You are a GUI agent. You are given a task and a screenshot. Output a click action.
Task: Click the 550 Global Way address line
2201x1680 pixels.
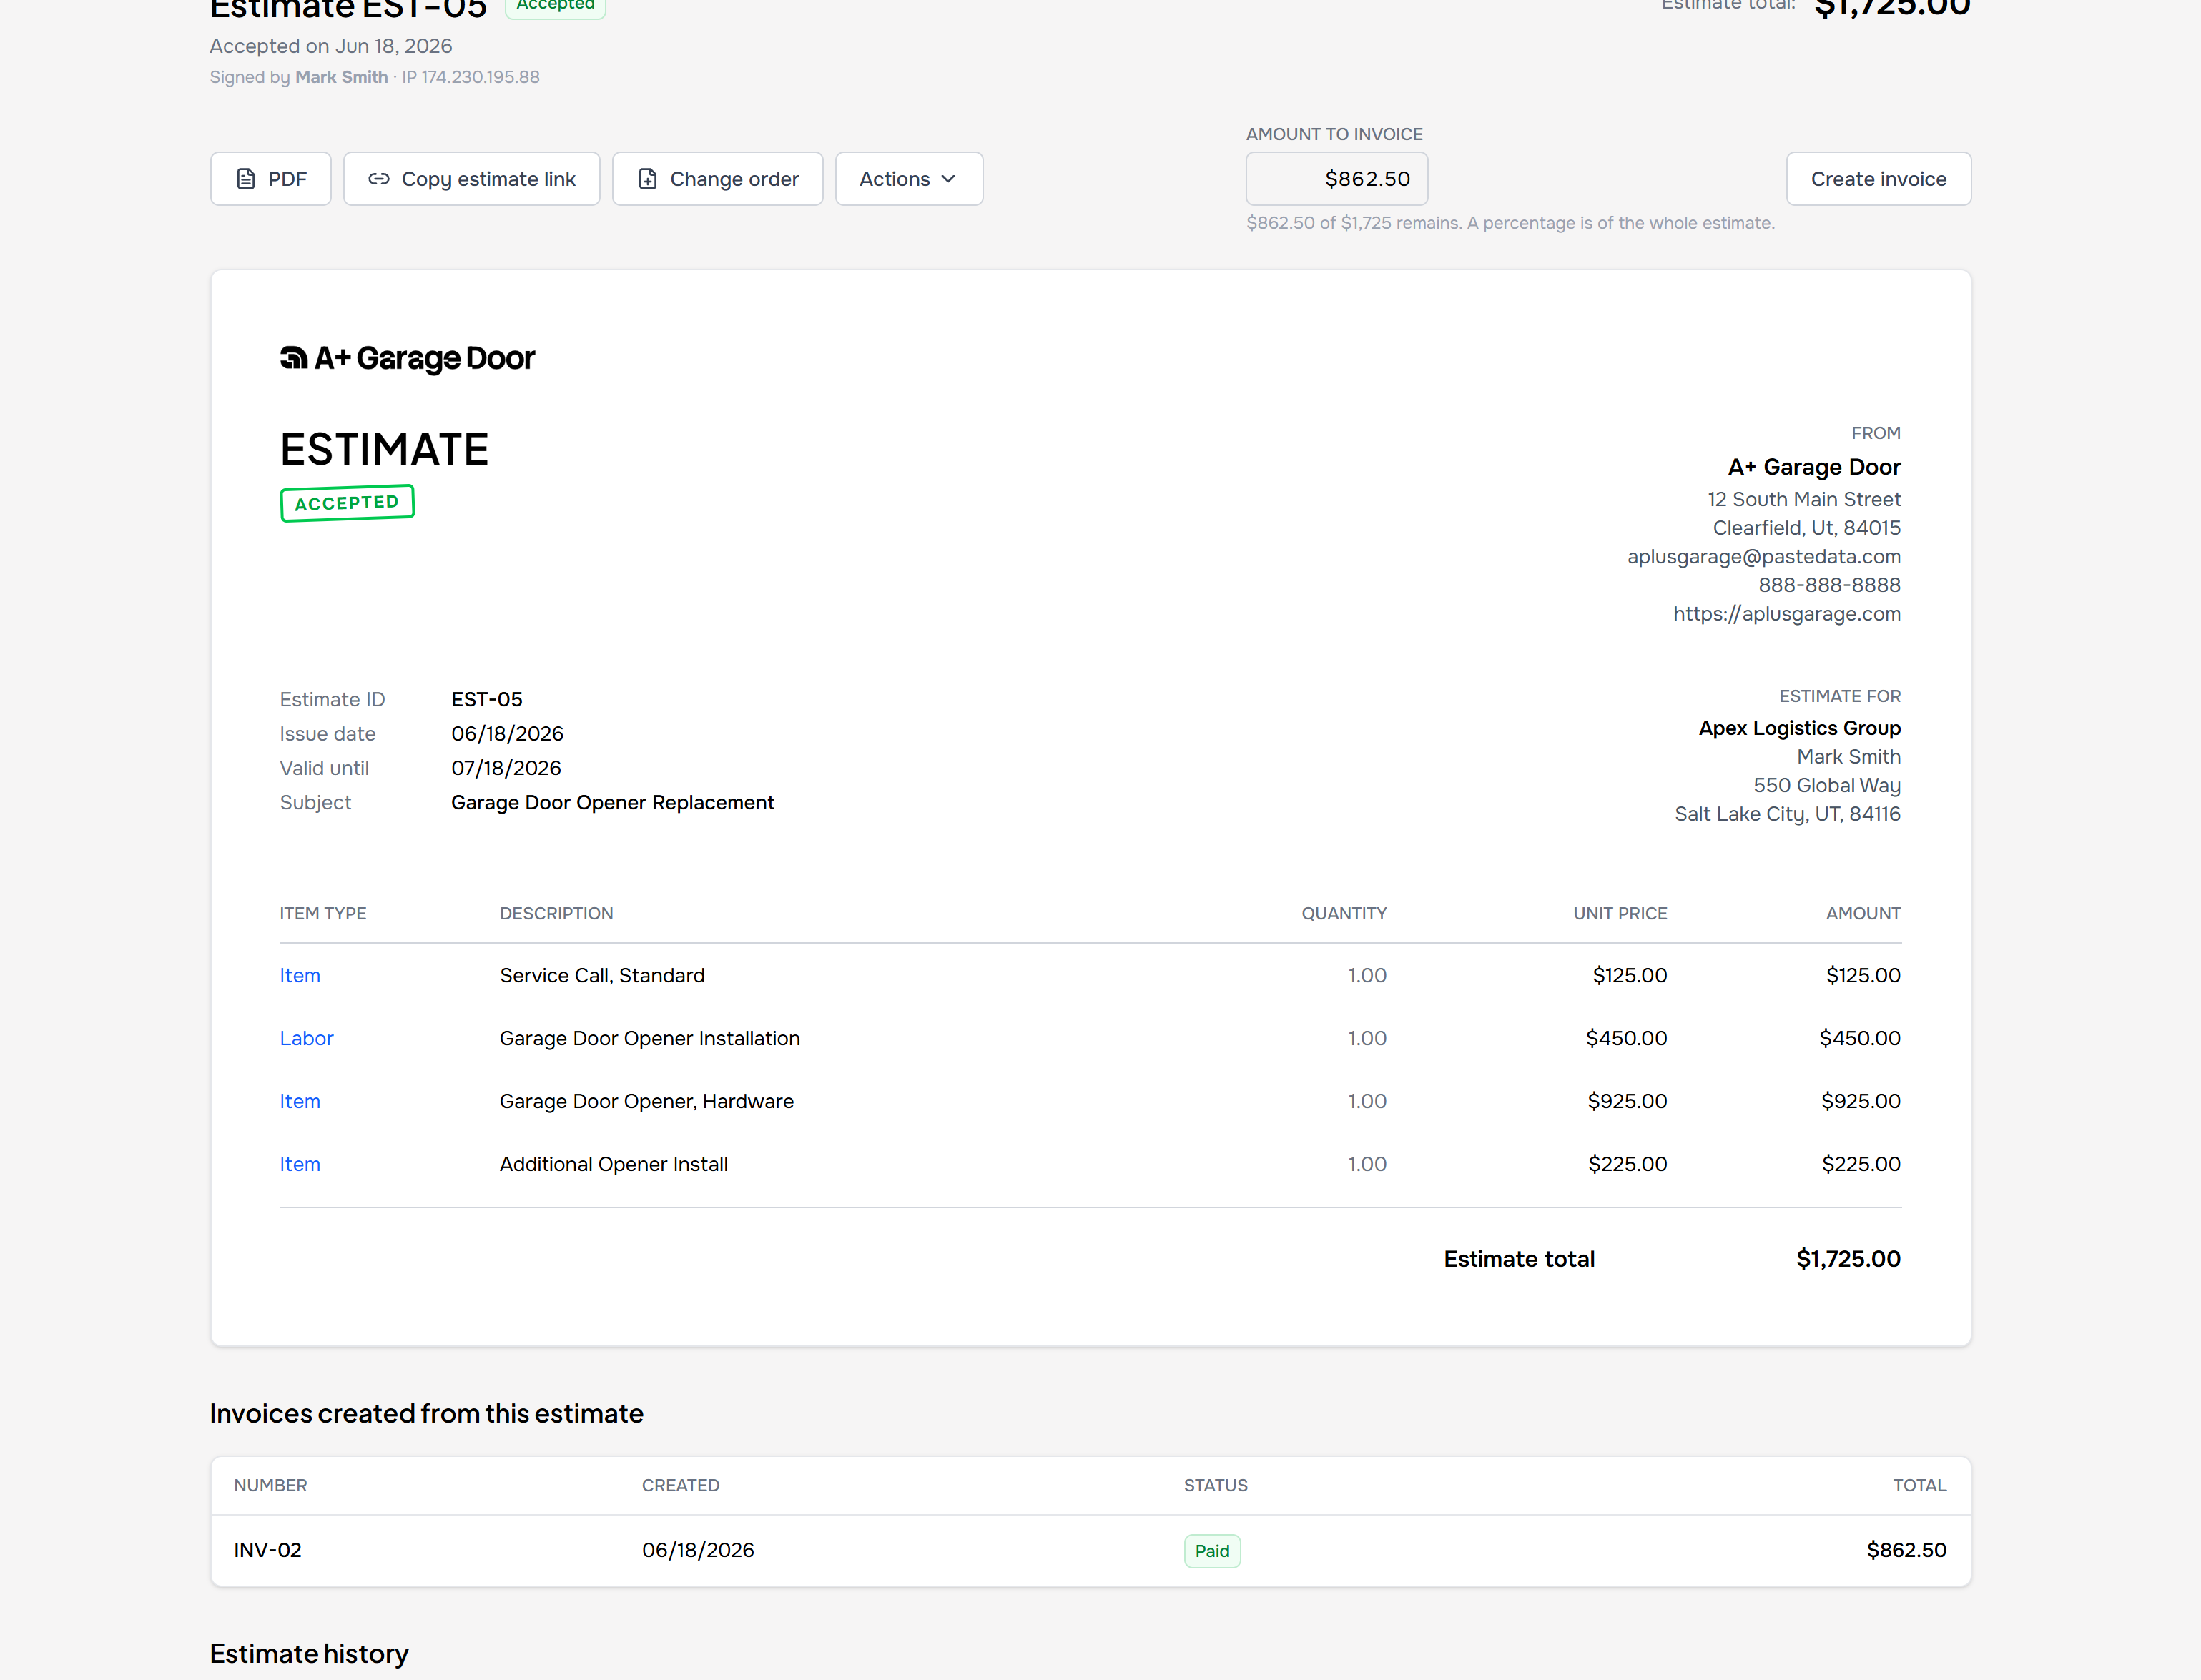coord(1826,785)
